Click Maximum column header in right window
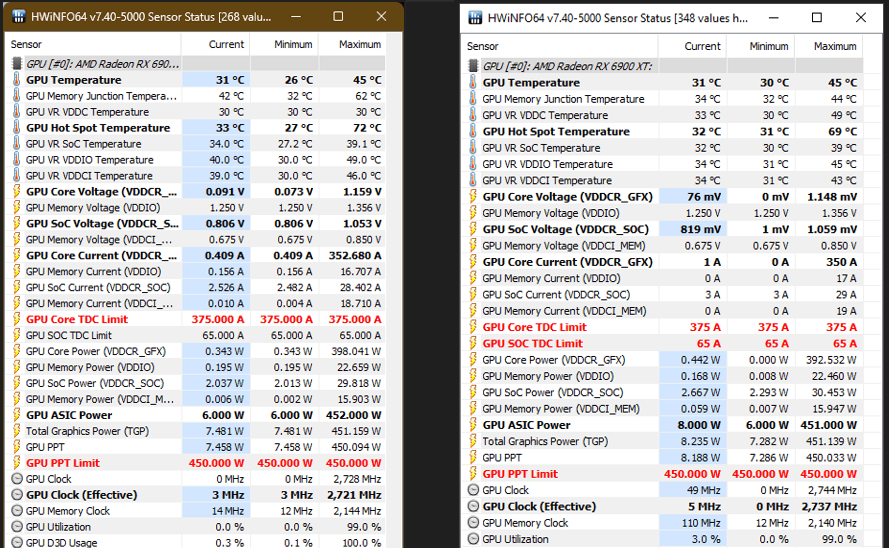This screenshot has width=889, height=548. pyautogui.click(x=829, y=46)
